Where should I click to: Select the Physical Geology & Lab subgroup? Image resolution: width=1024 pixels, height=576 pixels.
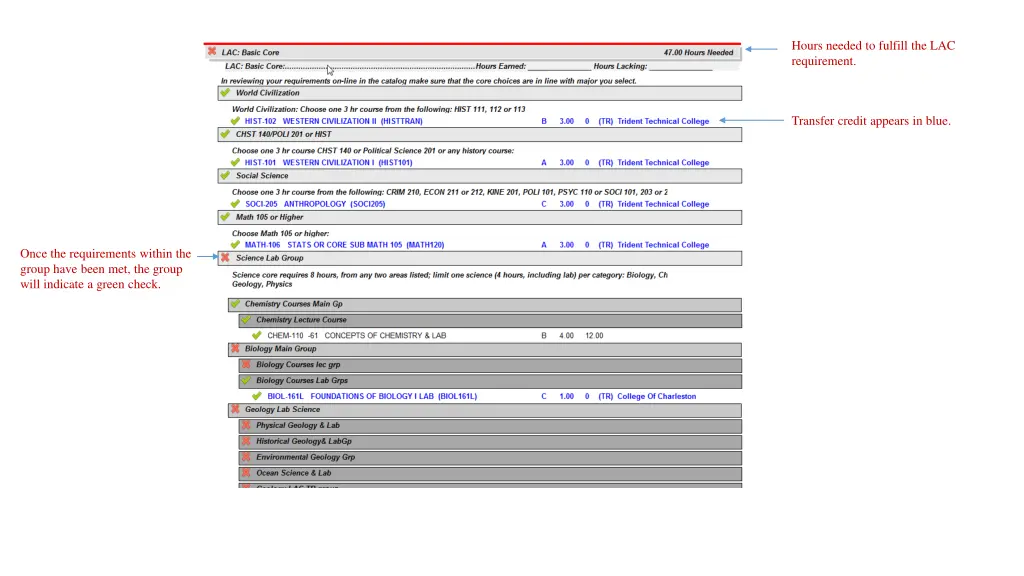[490, 426]
